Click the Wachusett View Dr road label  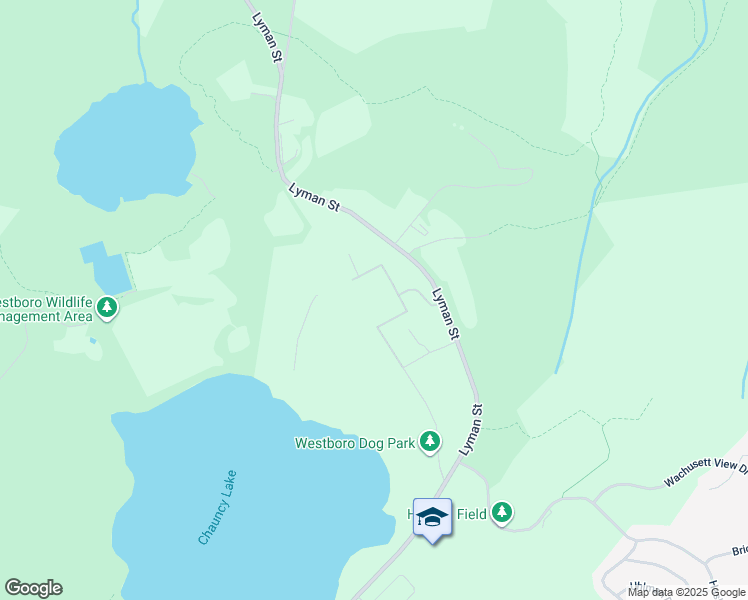point(705,472)
